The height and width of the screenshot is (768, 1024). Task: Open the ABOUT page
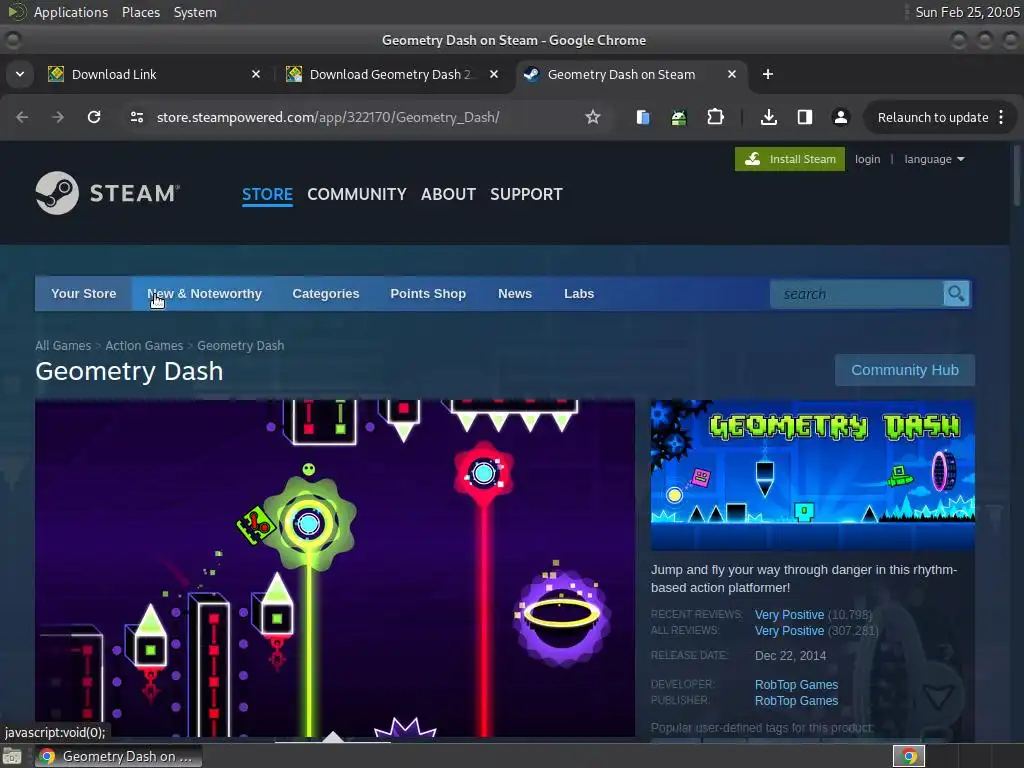pyautogui.click(x=448, y=194)
